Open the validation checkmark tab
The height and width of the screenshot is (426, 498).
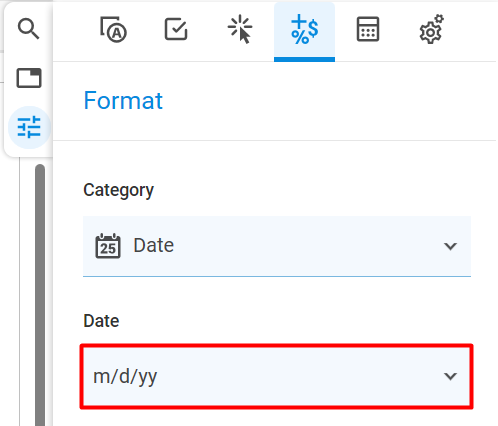[176, 29]
